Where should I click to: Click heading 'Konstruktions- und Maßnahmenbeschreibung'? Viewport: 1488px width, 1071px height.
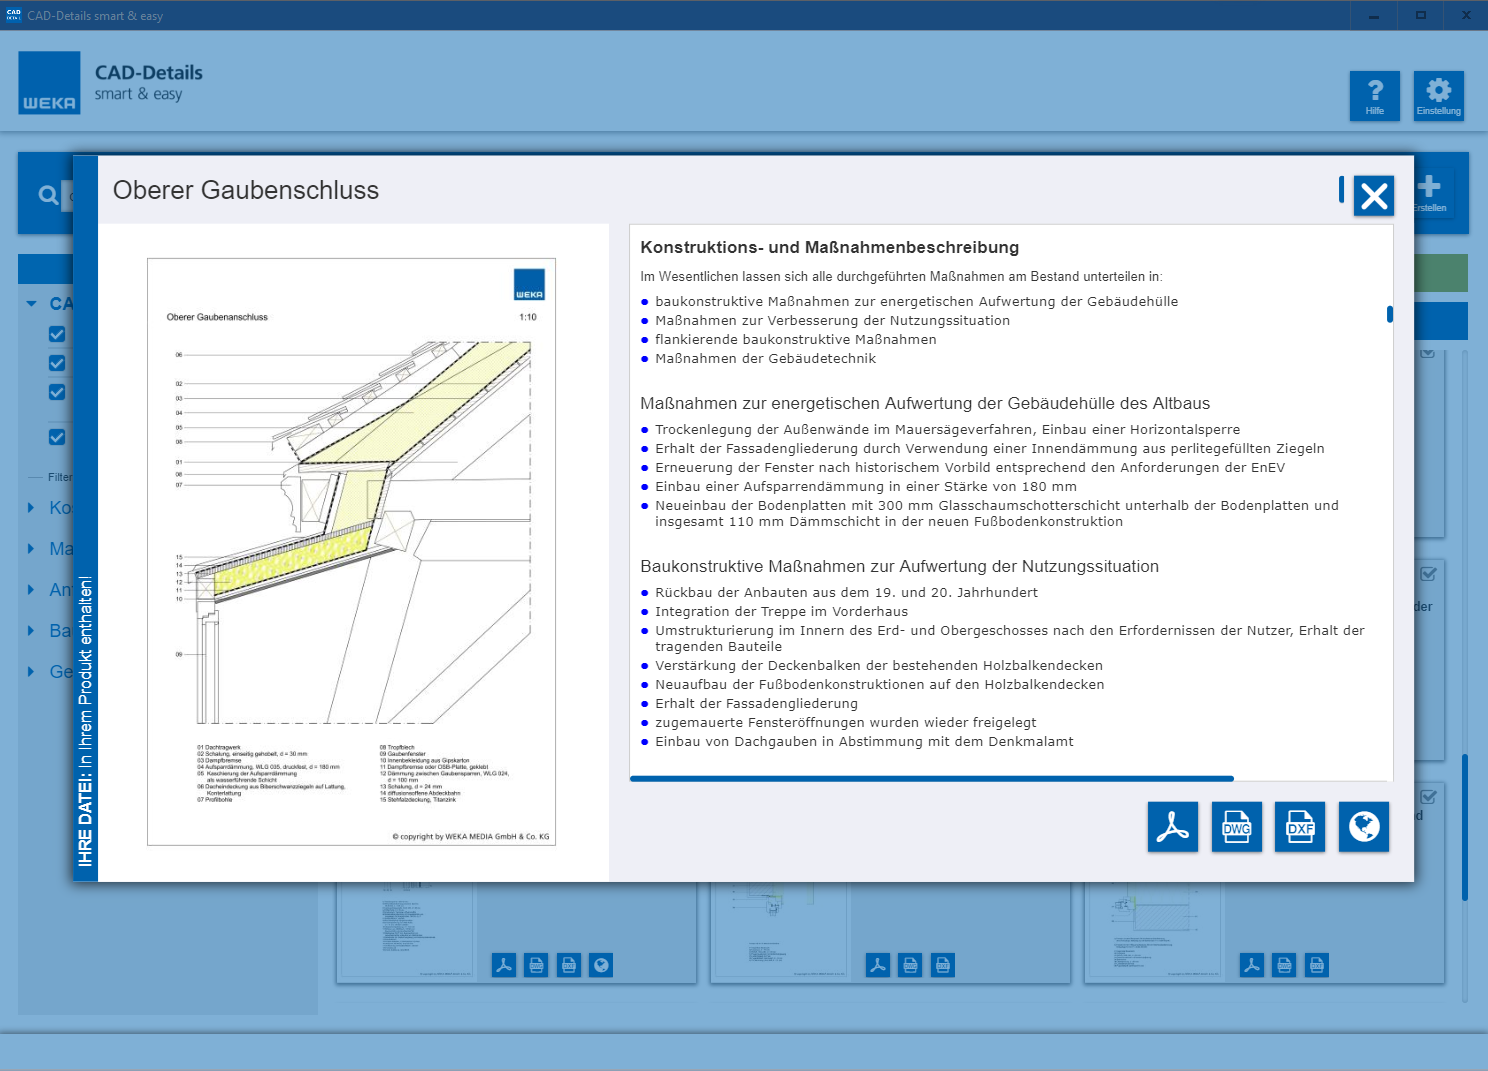tap(830, 247)
